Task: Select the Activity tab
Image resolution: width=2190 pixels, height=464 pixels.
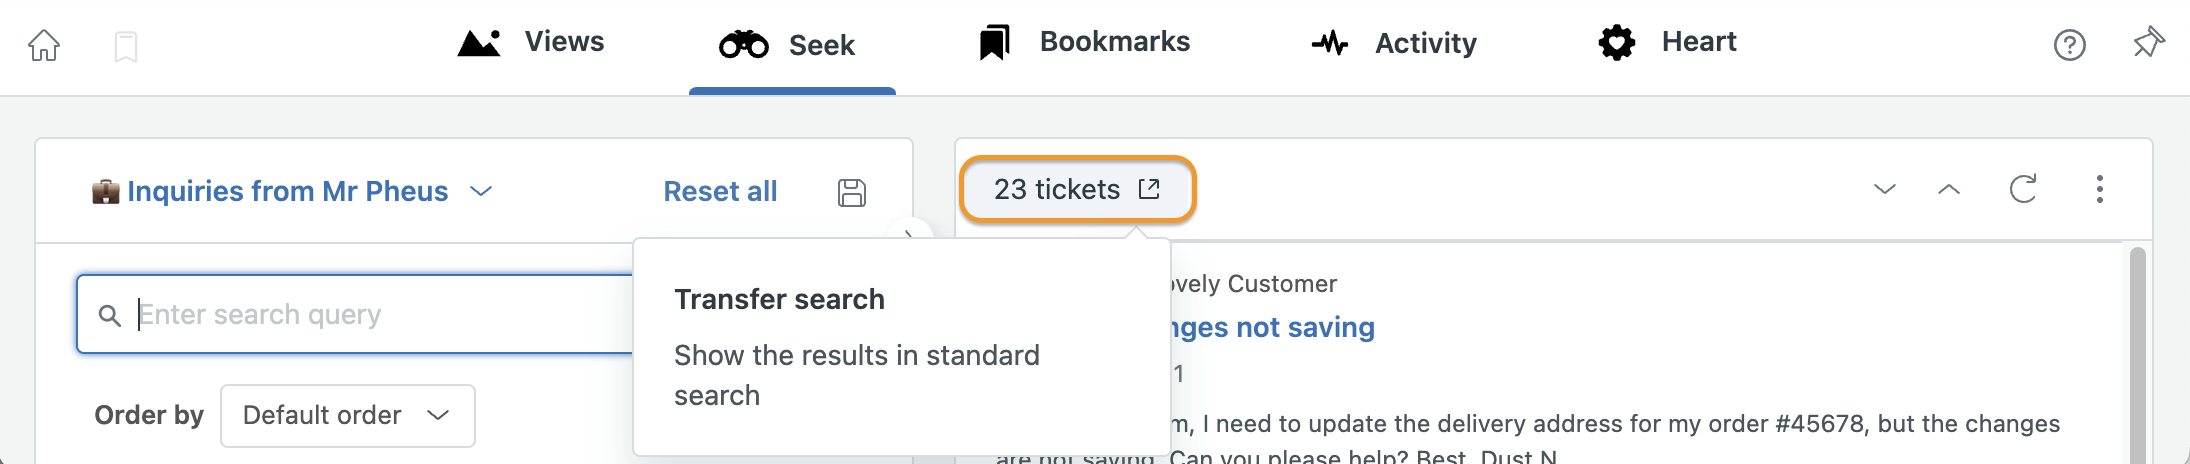Action: (x=1394, y=43)
